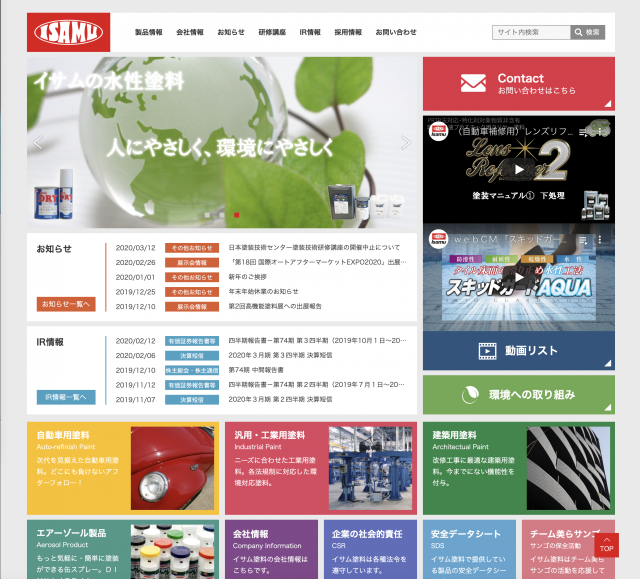
Task: Click curved building thumbnail
Action: pos(568,468)
